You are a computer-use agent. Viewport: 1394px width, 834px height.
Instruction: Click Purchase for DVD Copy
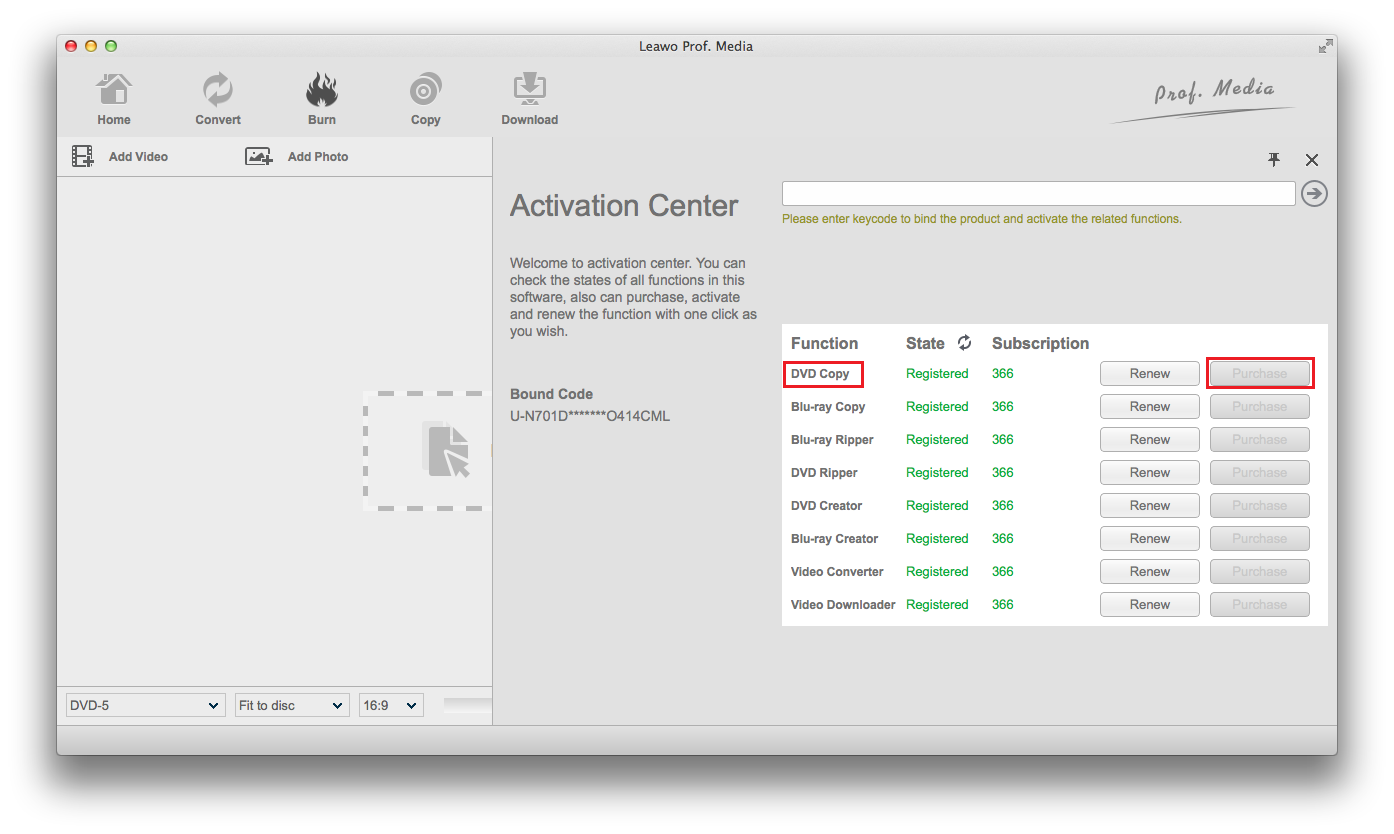pos(1259,374)
